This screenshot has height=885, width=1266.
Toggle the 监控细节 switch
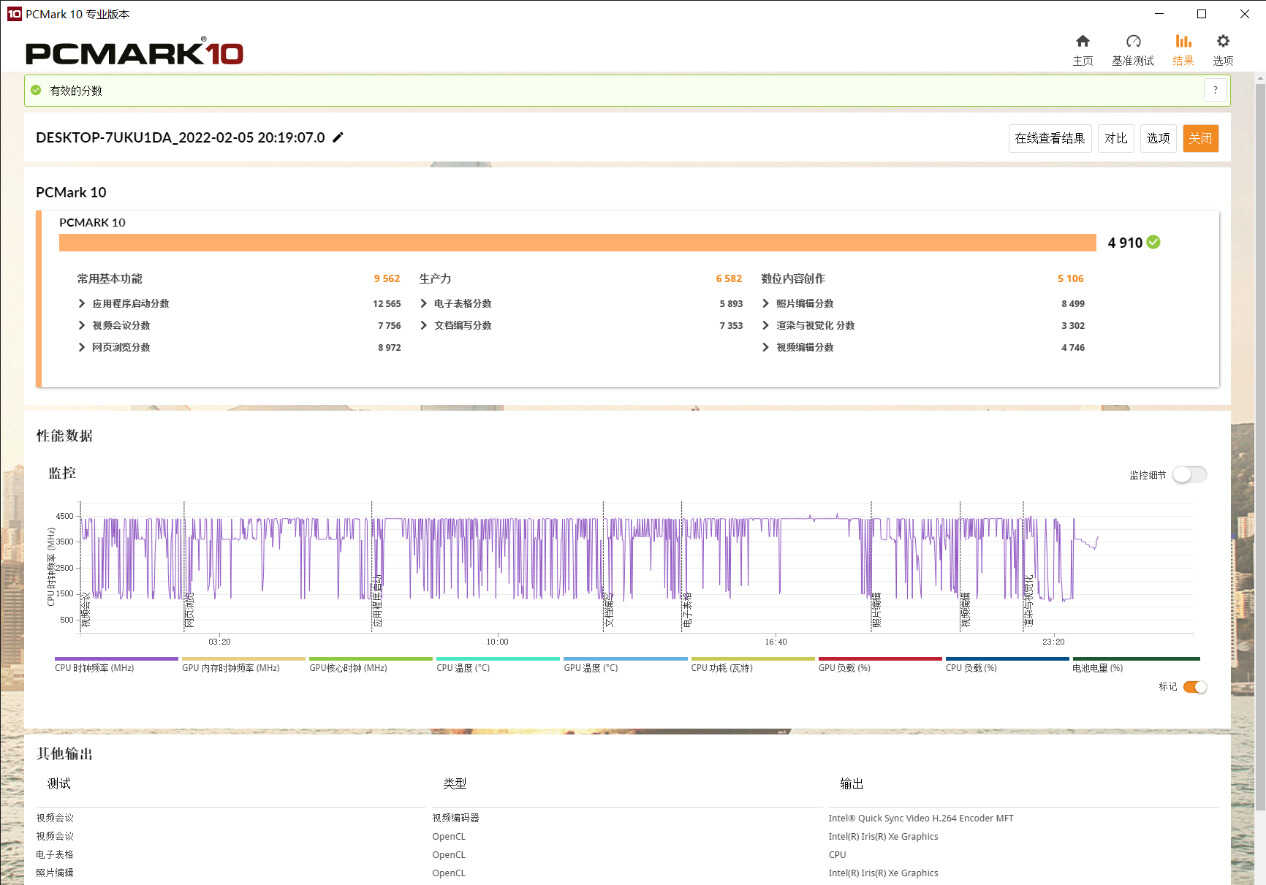1190,475
